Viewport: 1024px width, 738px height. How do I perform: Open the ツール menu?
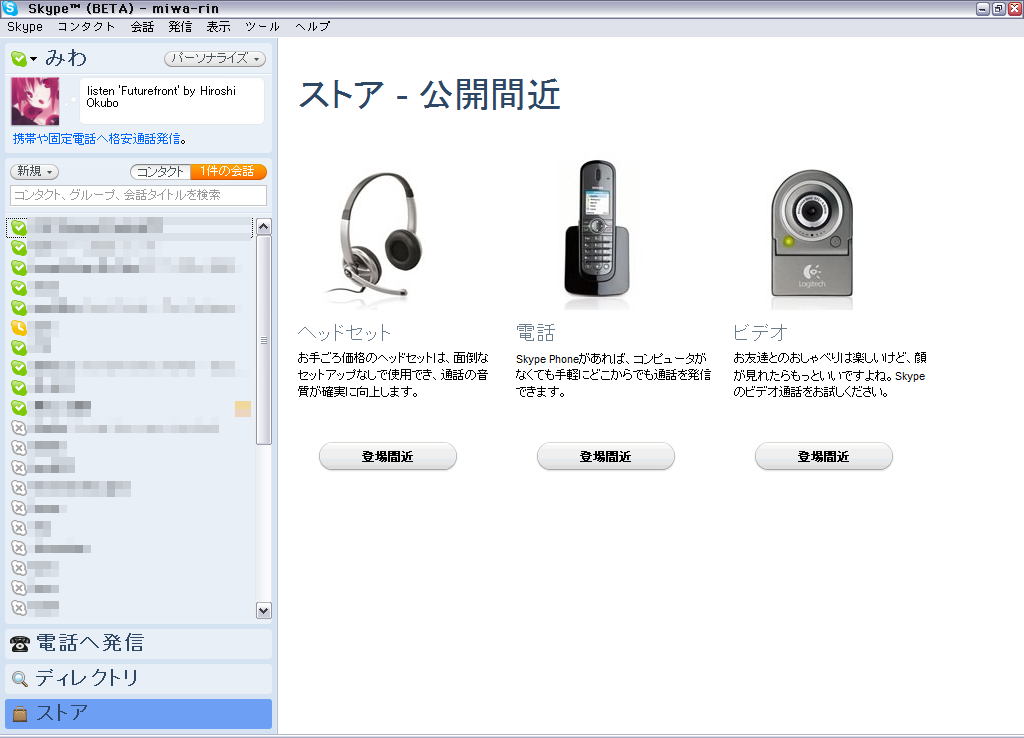[262, 27]
